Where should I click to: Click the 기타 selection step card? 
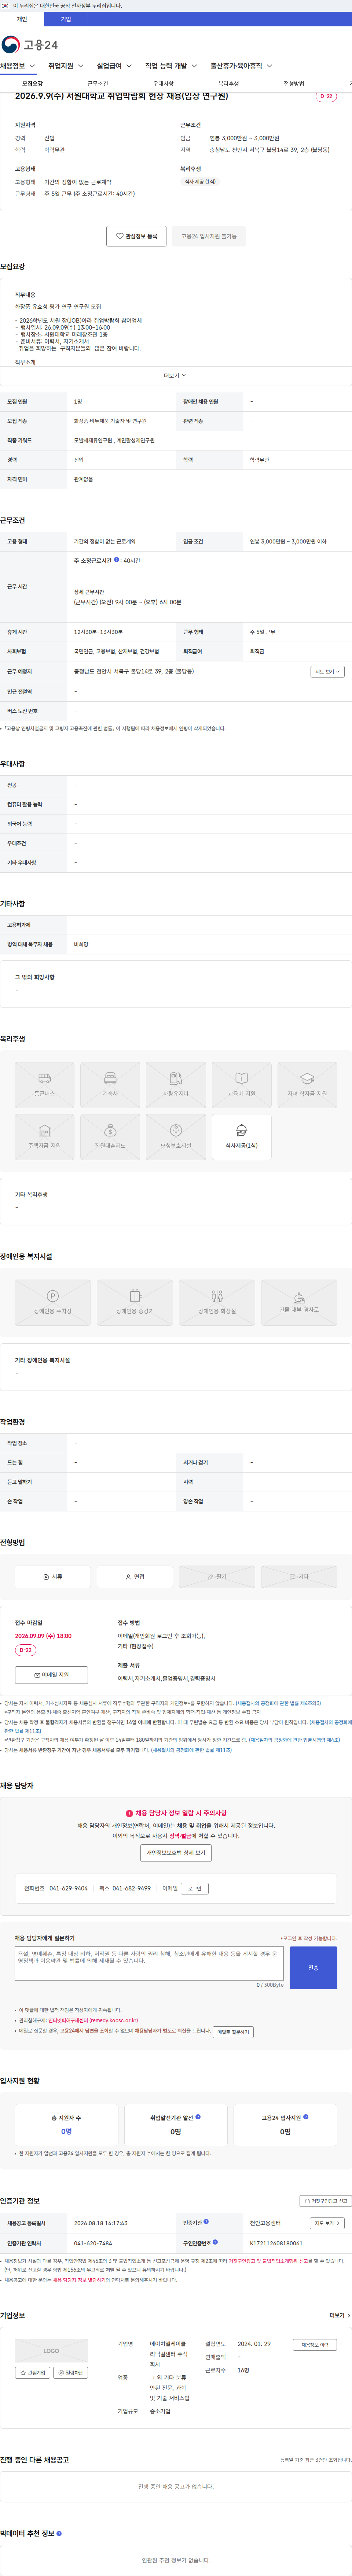point(299,1577)
